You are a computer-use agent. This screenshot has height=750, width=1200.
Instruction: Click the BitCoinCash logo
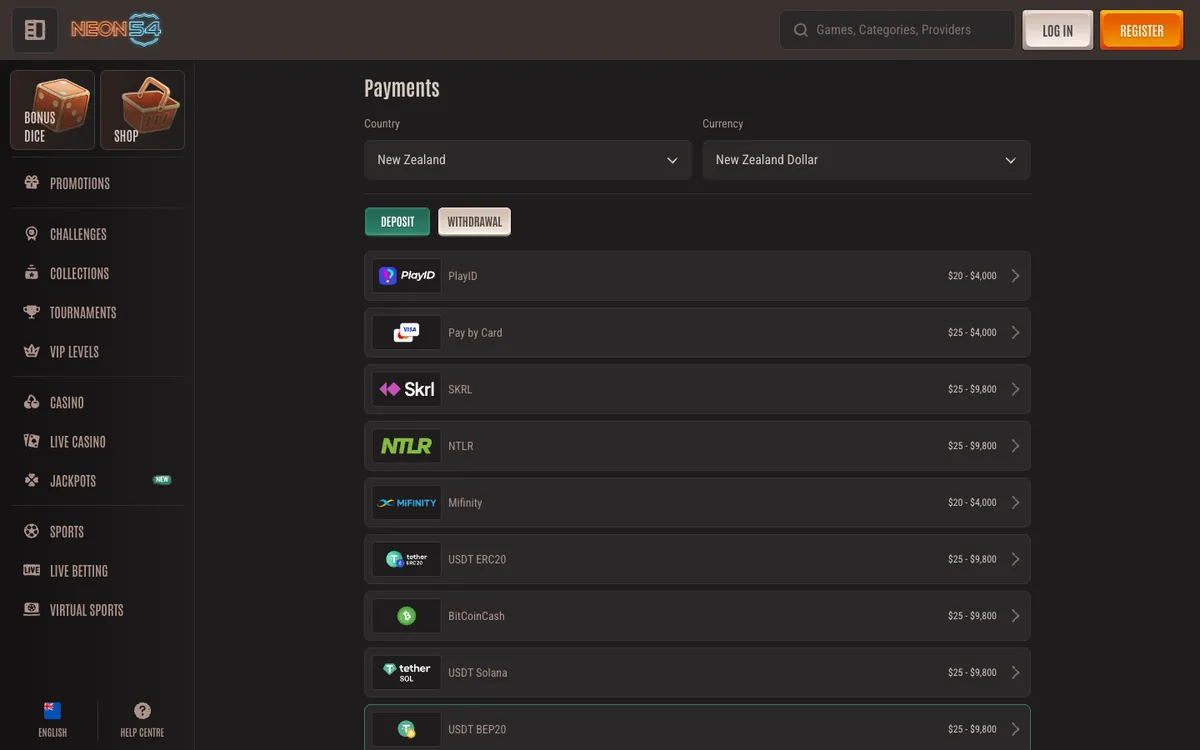pos(406,616)
